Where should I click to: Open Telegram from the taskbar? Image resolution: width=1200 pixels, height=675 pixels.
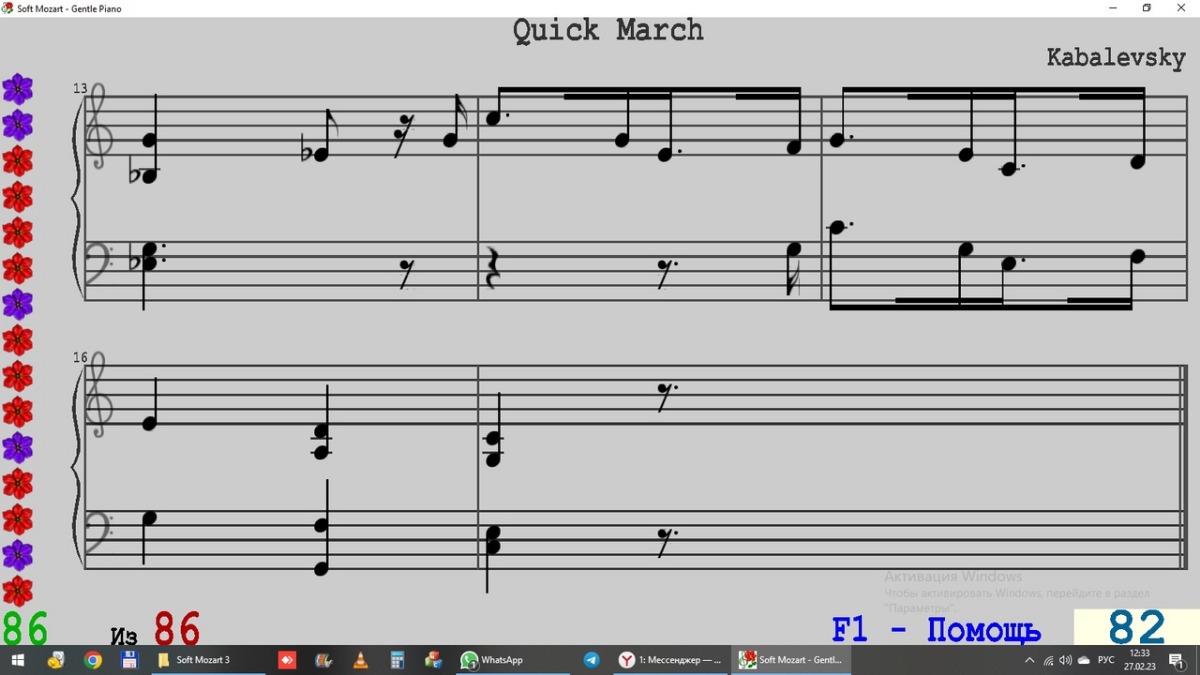(x=591, y=660)
